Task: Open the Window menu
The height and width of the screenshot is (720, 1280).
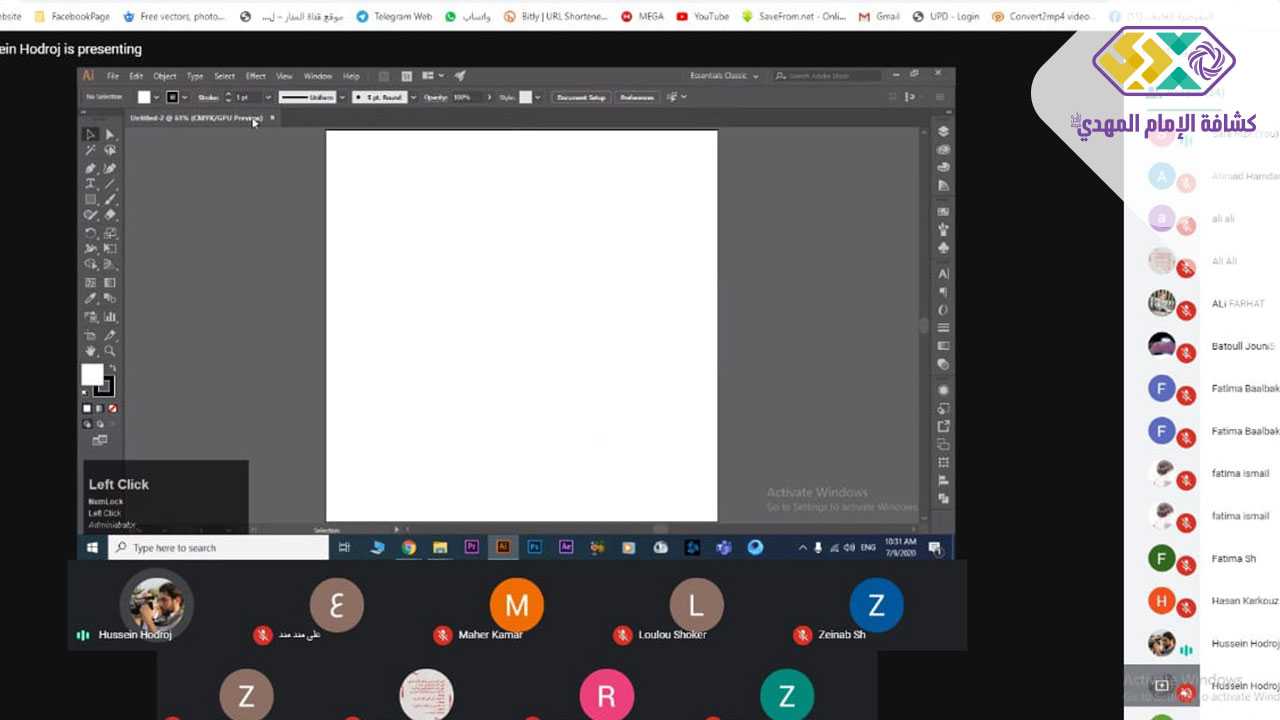Action: 317,76
